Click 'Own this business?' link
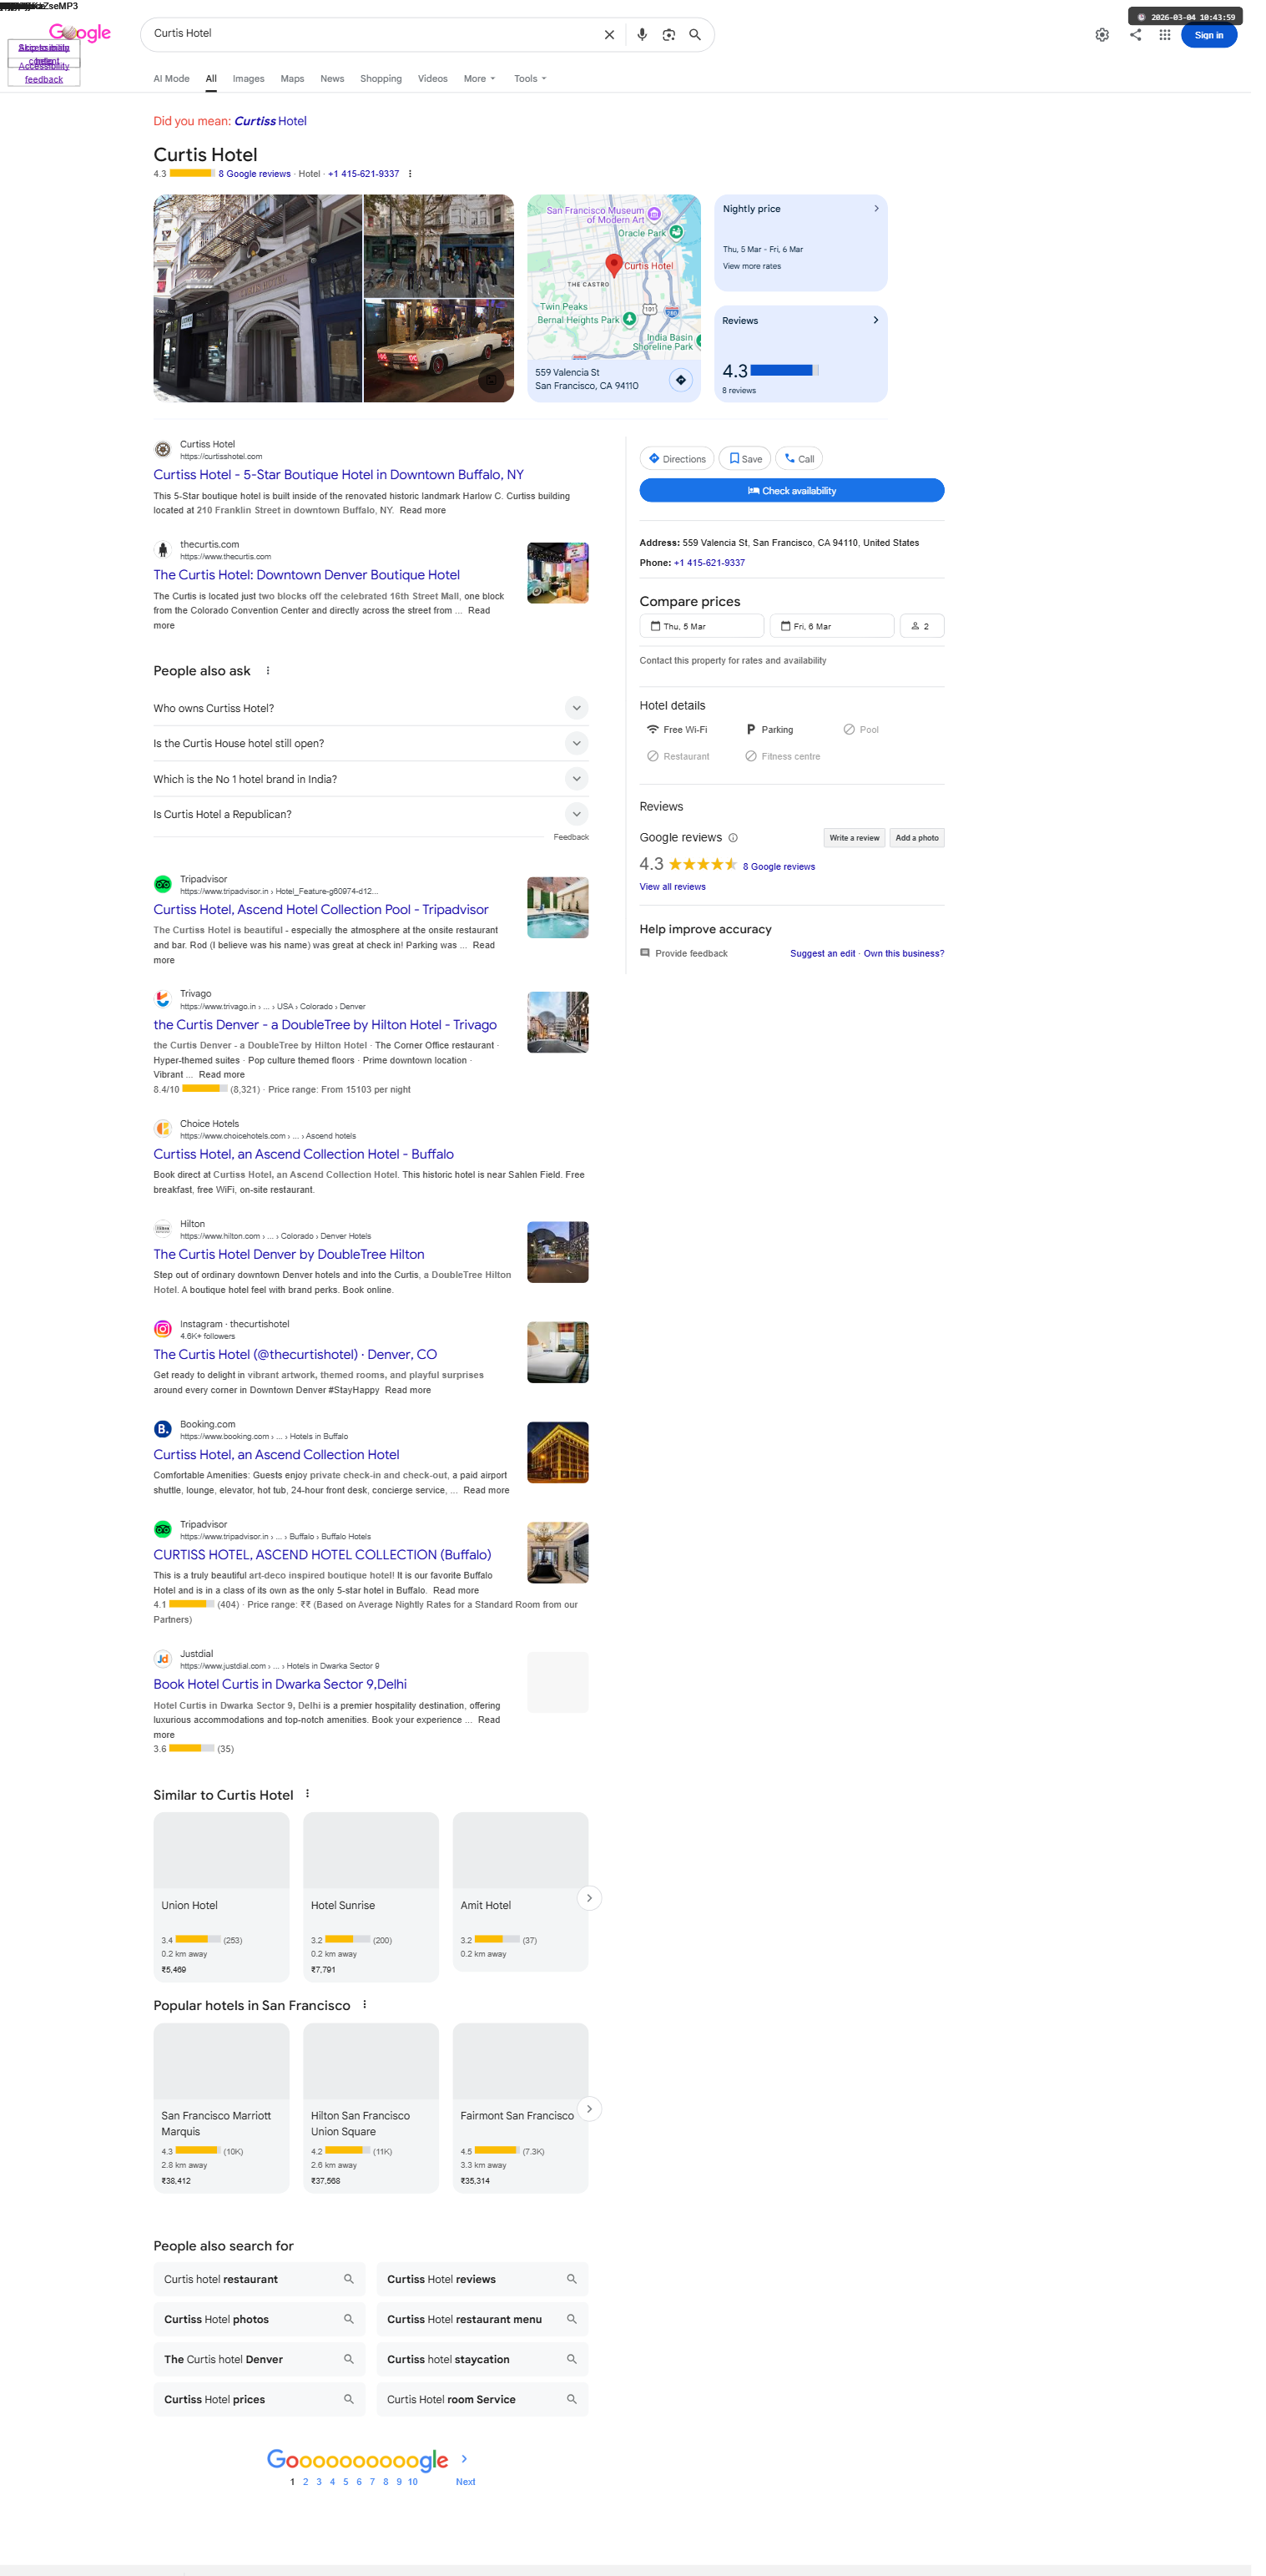The height and width of the screenshot is (2576, 1266). click(904, 954)
